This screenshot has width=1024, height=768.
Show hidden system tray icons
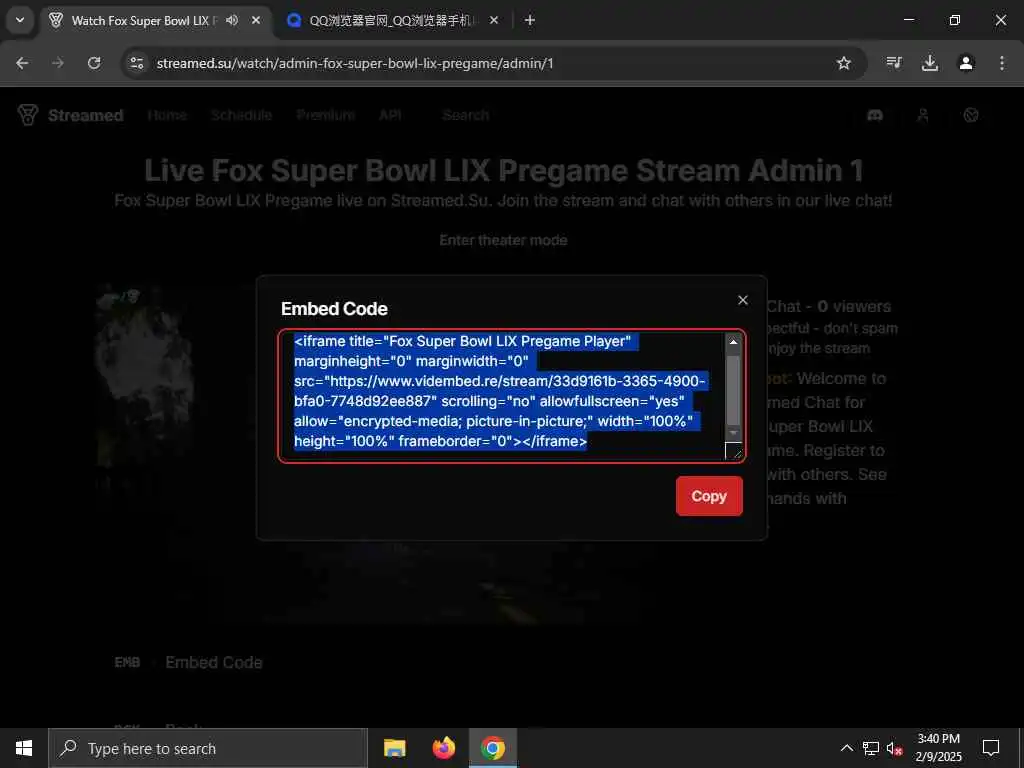coord(846,748)
